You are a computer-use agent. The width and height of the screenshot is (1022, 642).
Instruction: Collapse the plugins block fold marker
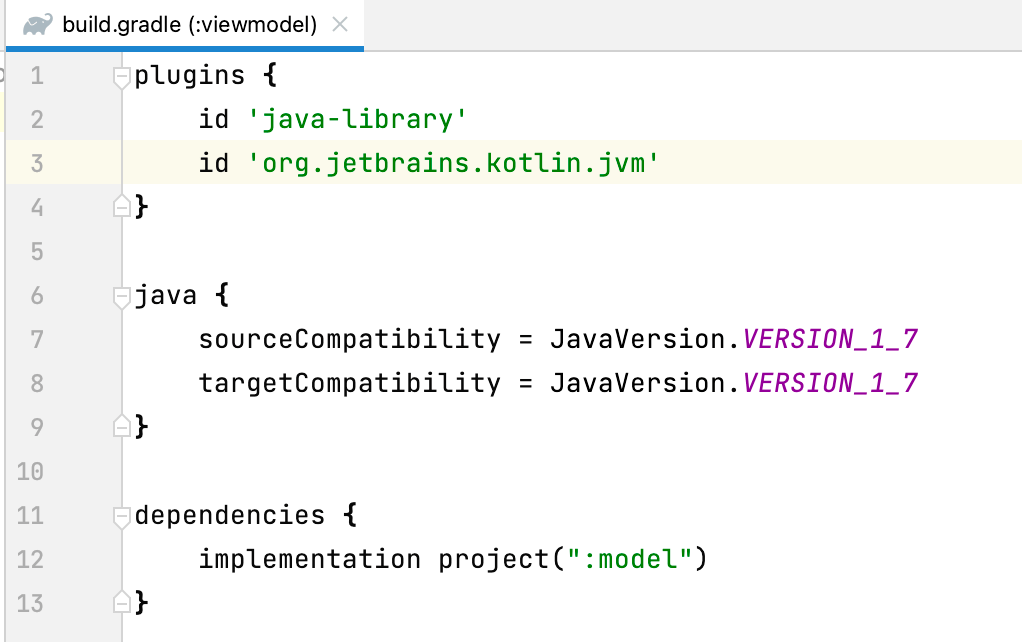[x=122, y=76]
